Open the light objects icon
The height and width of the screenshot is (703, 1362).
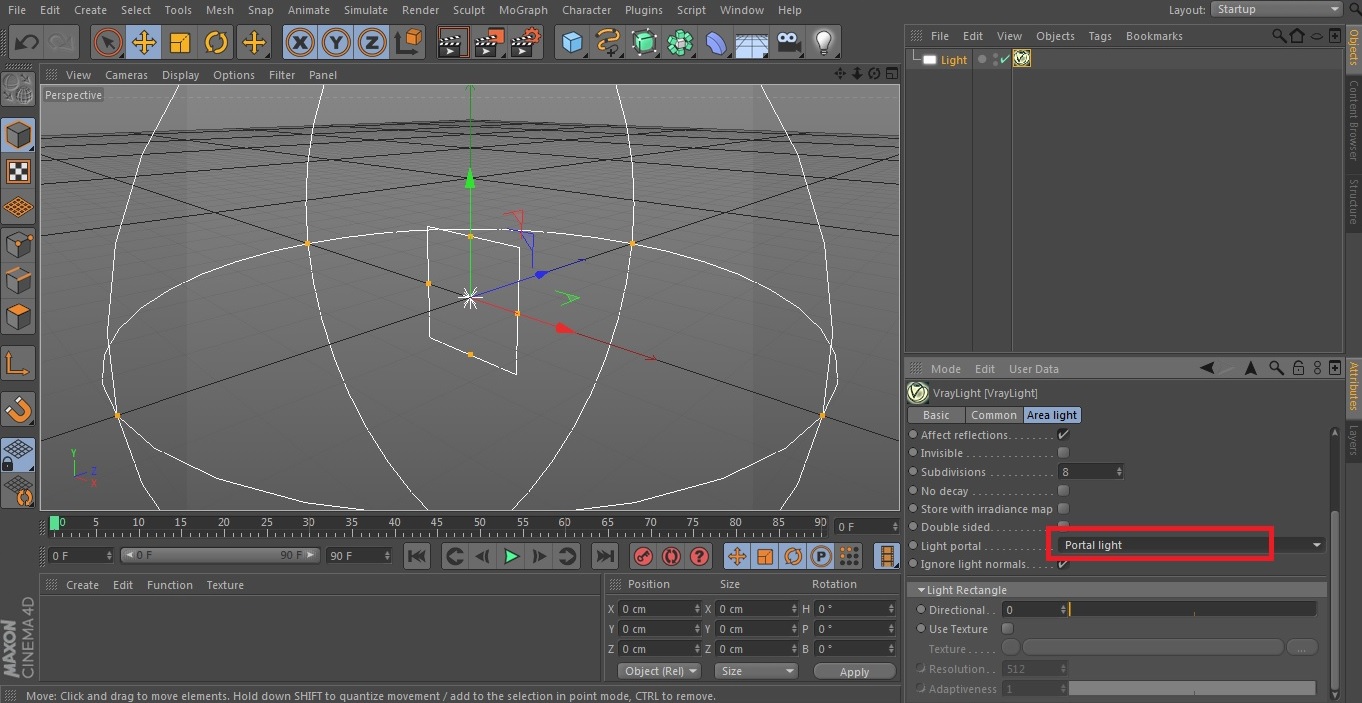pyautogui.click(x=823, y=43)
